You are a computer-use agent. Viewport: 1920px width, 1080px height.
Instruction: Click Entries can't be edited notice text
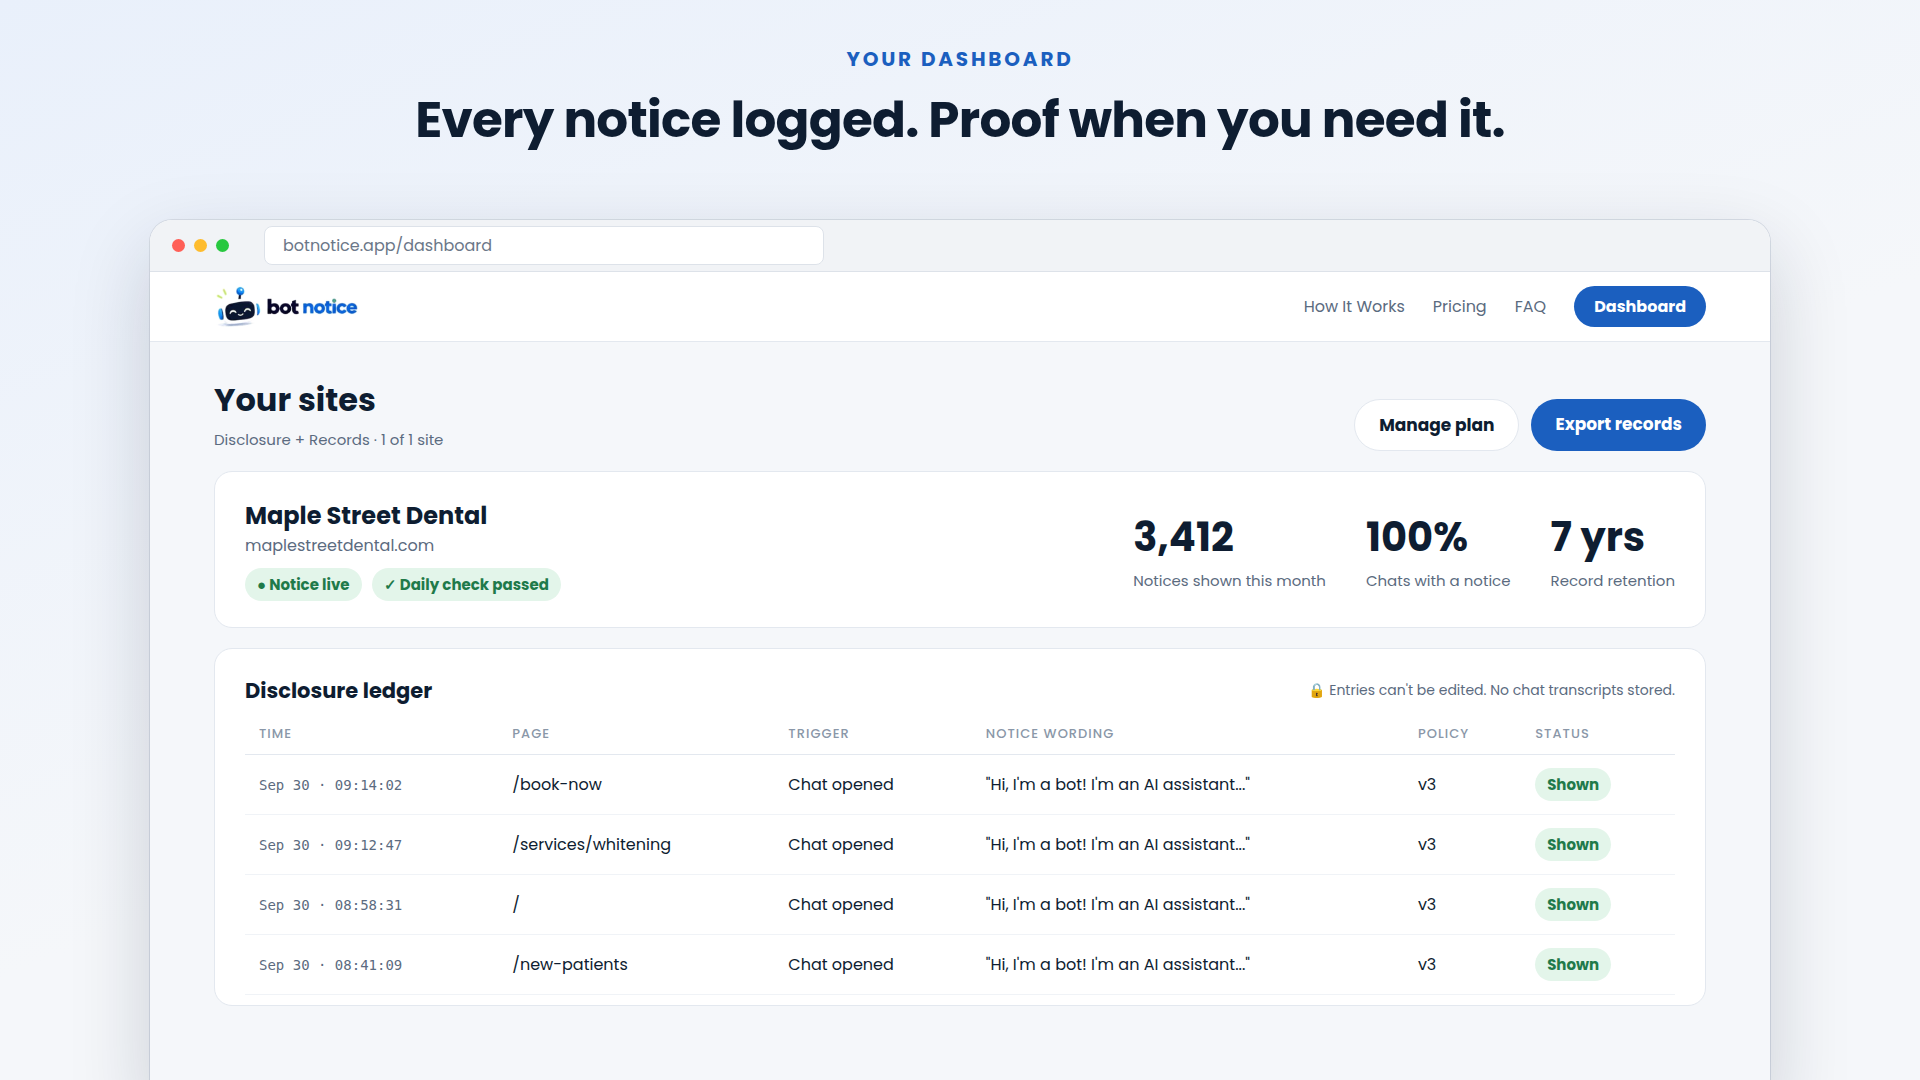[1501, 691]
